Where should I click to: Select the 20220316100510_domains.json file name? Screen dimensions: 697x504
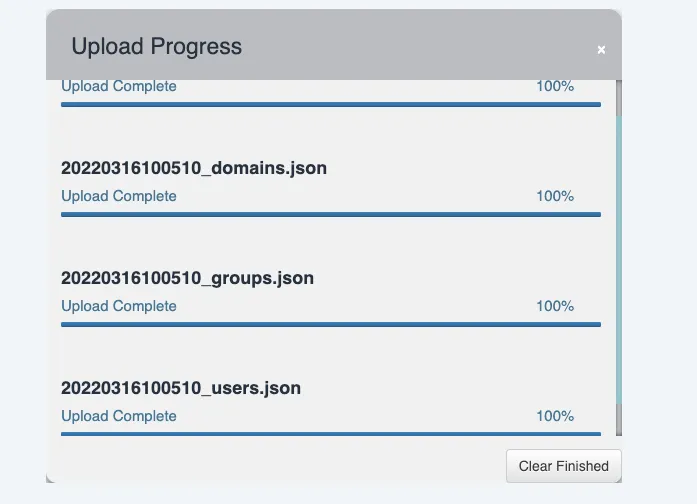coord(194,167)
